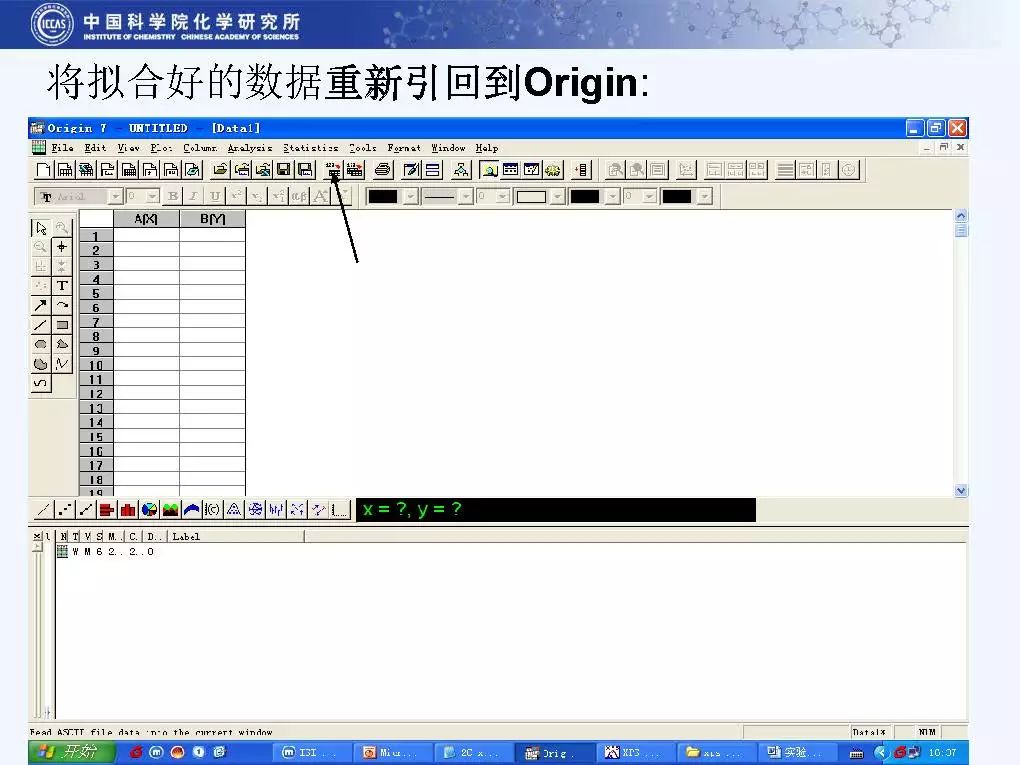Click the worksheet scroll up arrow
This screenshot has height=765, width=1020.
click(961, 215)
